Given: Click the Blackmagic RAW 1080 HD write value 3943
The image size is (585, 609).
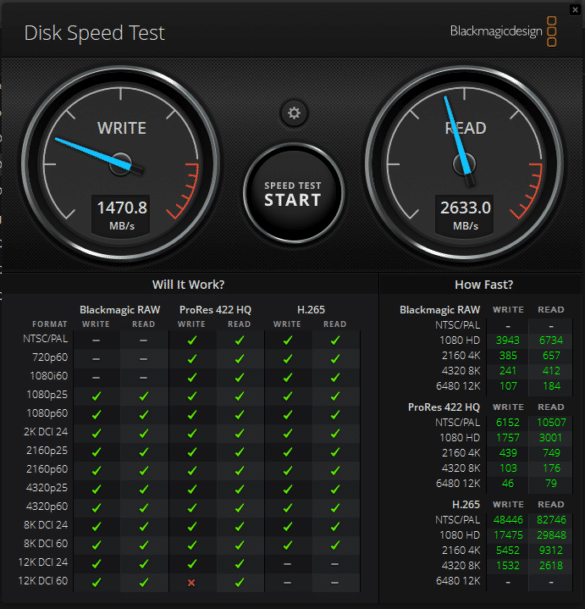Looking at the screenshot, I should pos(508,340).
